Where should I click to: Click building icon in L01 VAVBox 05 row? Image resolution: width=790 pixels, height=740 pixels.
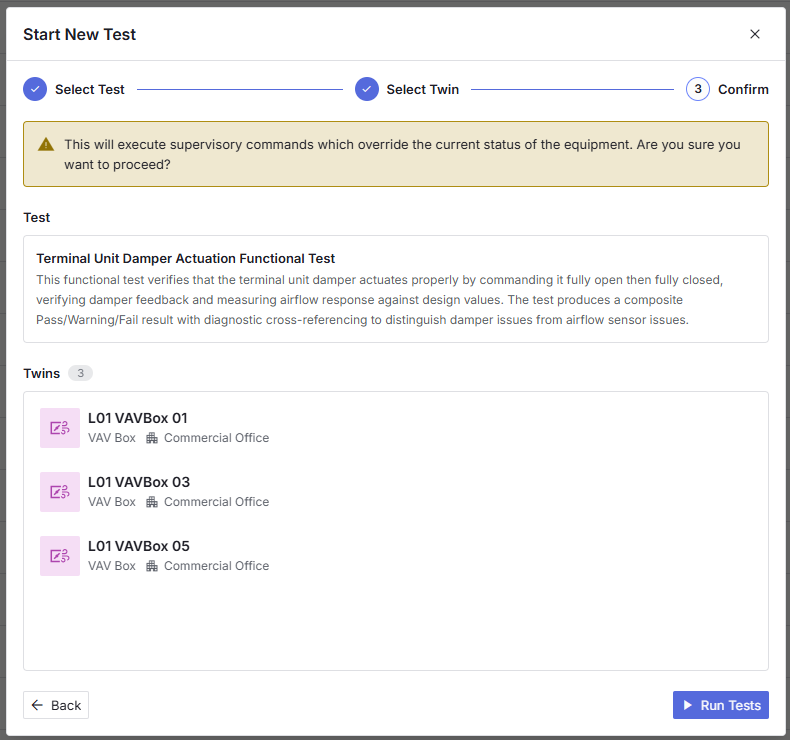click(x=152, y=566)
